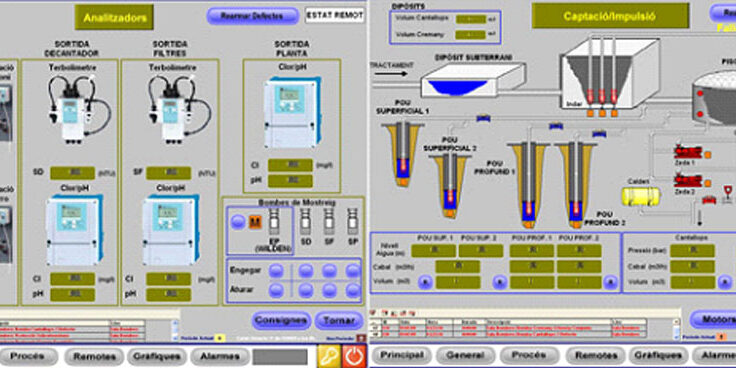Click the orange indicator beside Zeda 1 pump
Viewport: 736px width, 368px height.
(707, 154)
